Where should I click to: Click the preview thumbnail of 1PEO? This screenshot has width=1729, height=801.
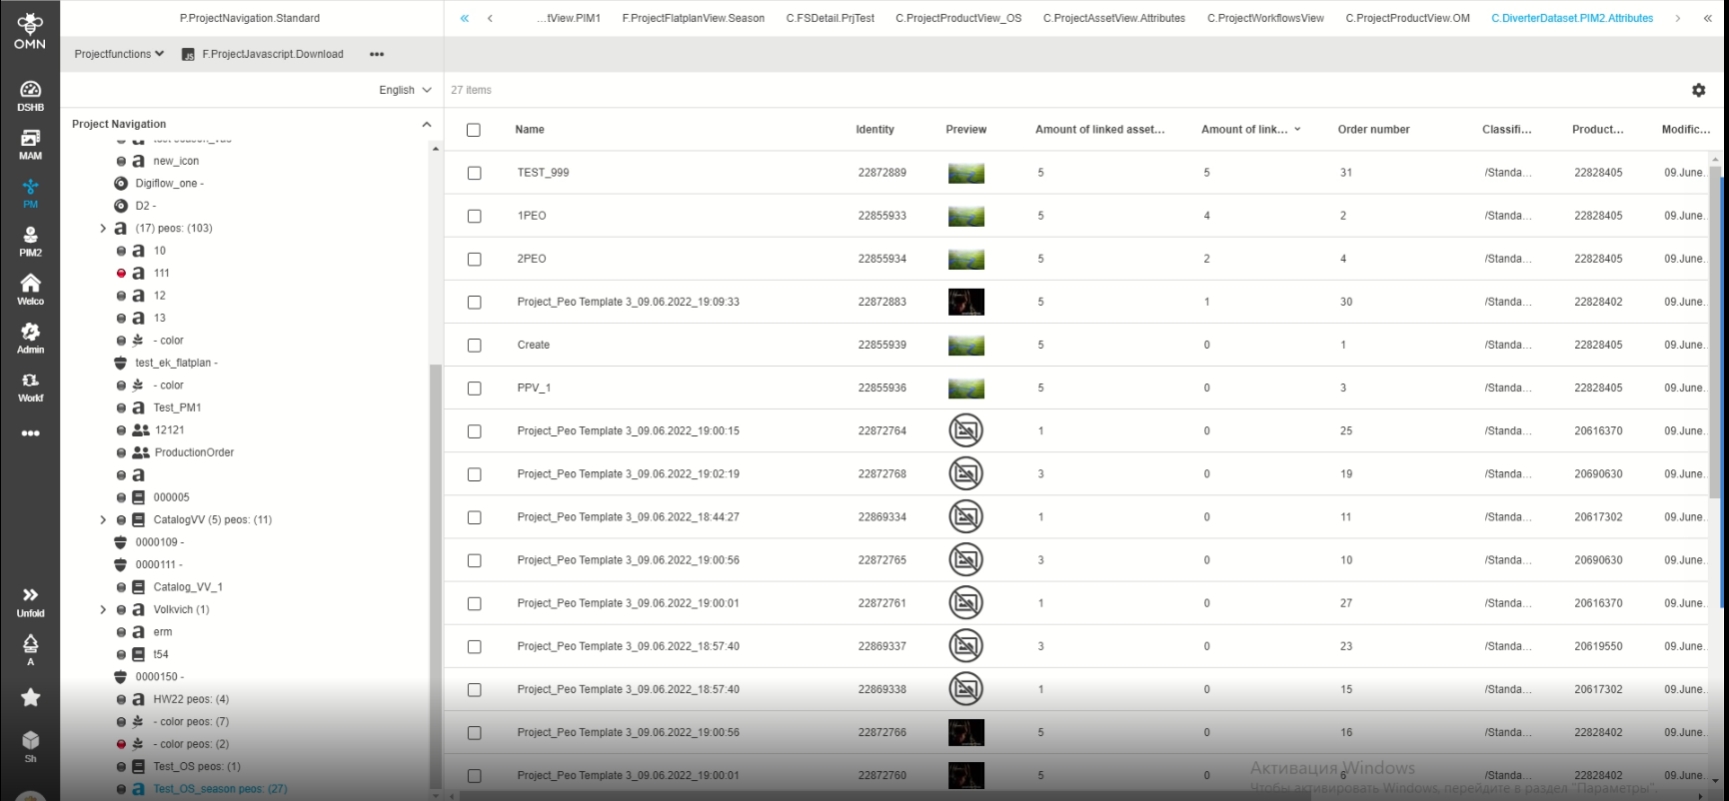(965, 216)
